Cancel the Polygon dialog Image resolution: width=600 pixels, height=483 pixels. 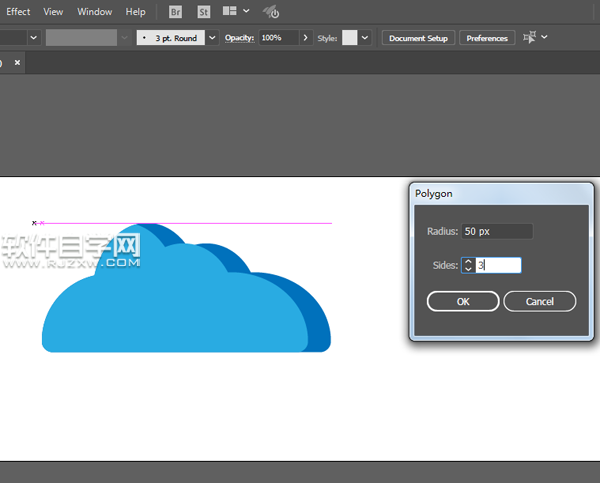coord(539,301)
